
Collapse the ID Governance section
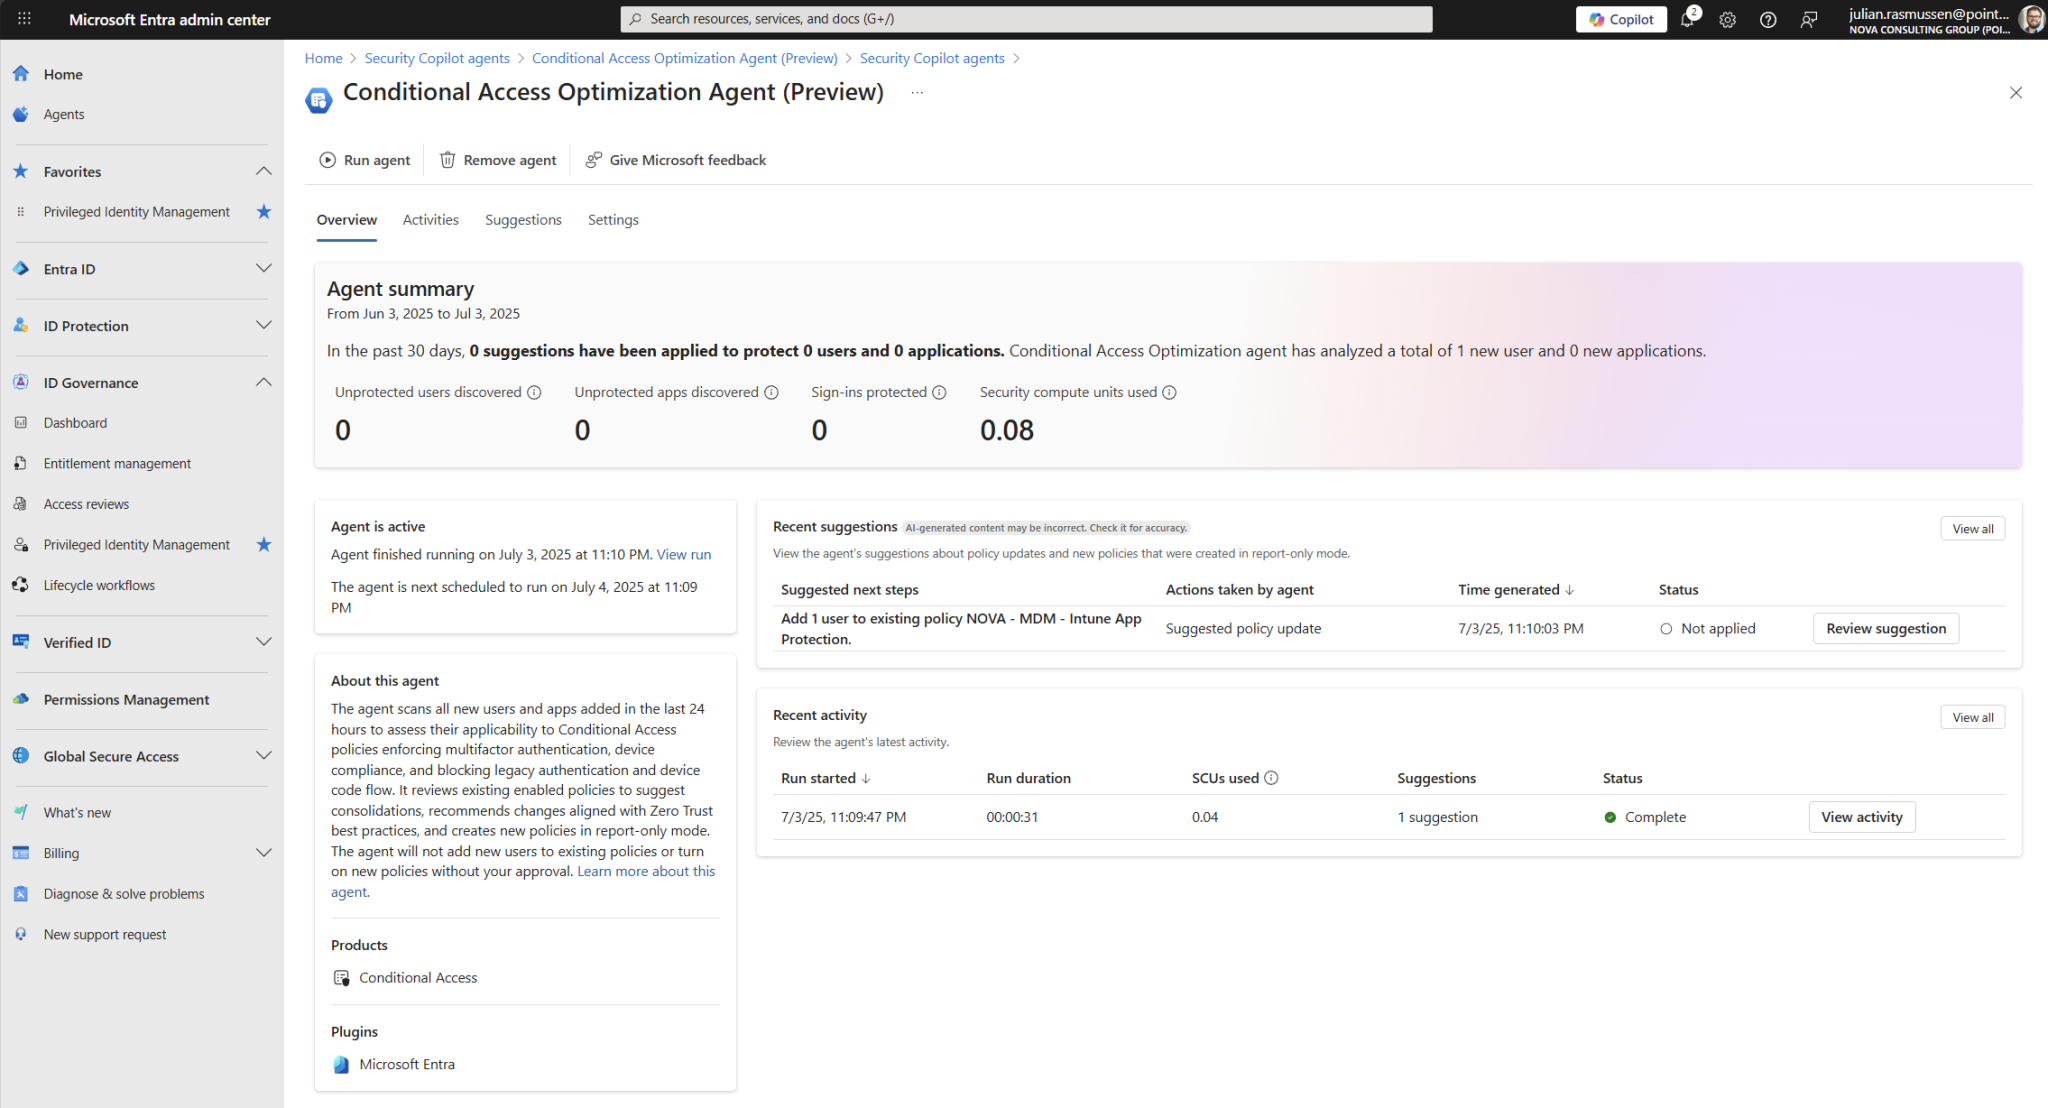(x=264, y=382)
